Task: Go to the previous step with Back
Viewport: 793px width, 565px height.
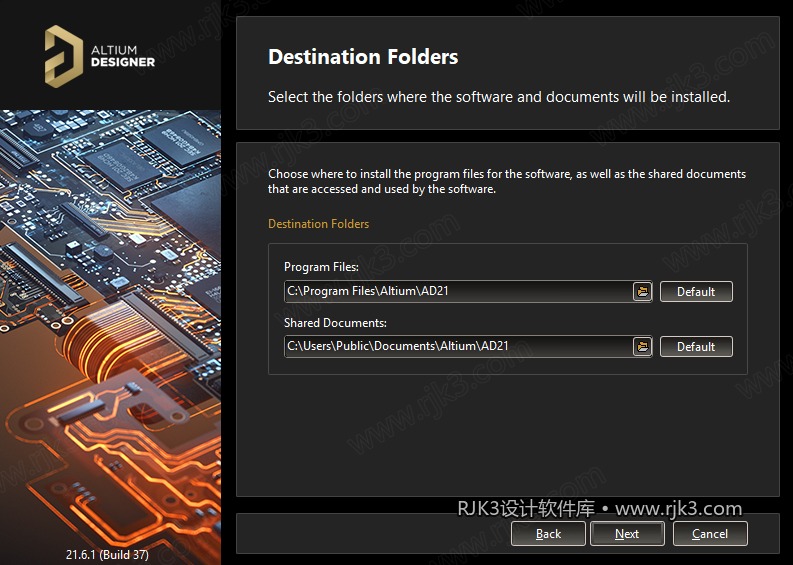Action: [548, 534]
